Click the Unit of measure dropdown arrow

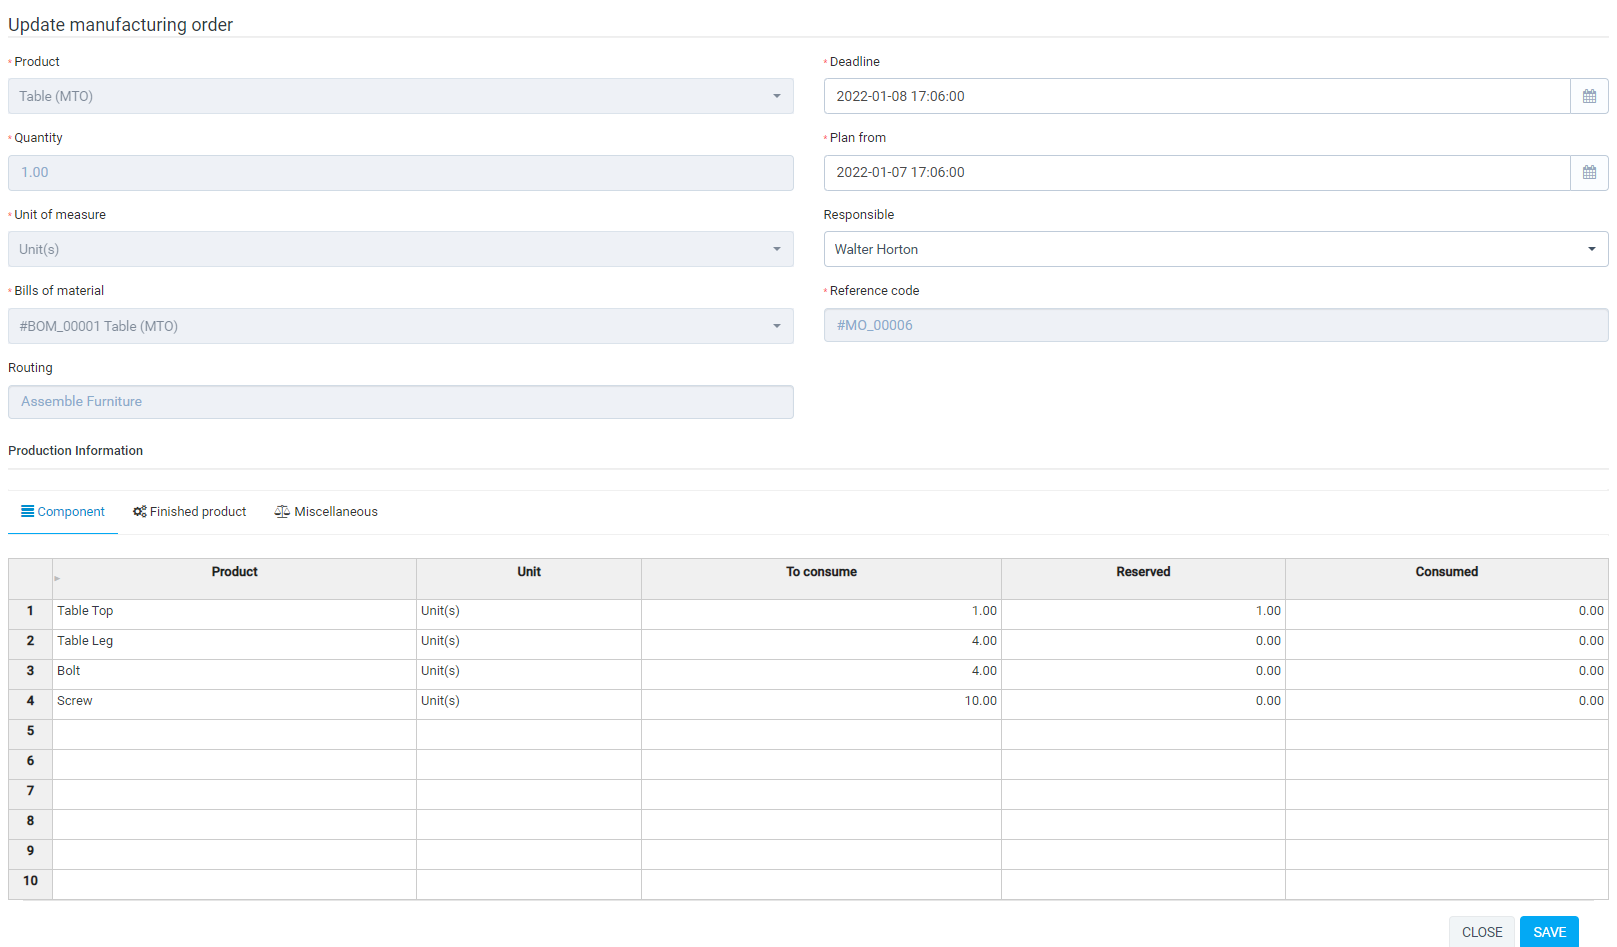coord(778,249)
